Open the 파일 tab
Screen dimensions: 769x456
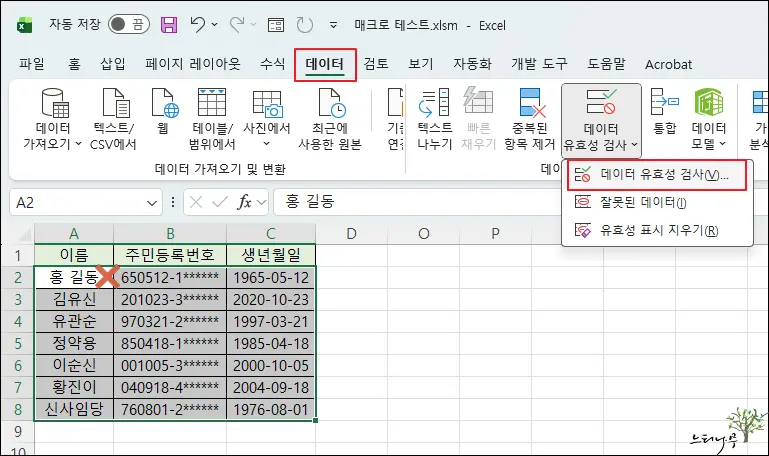click(x=32, y=64)
